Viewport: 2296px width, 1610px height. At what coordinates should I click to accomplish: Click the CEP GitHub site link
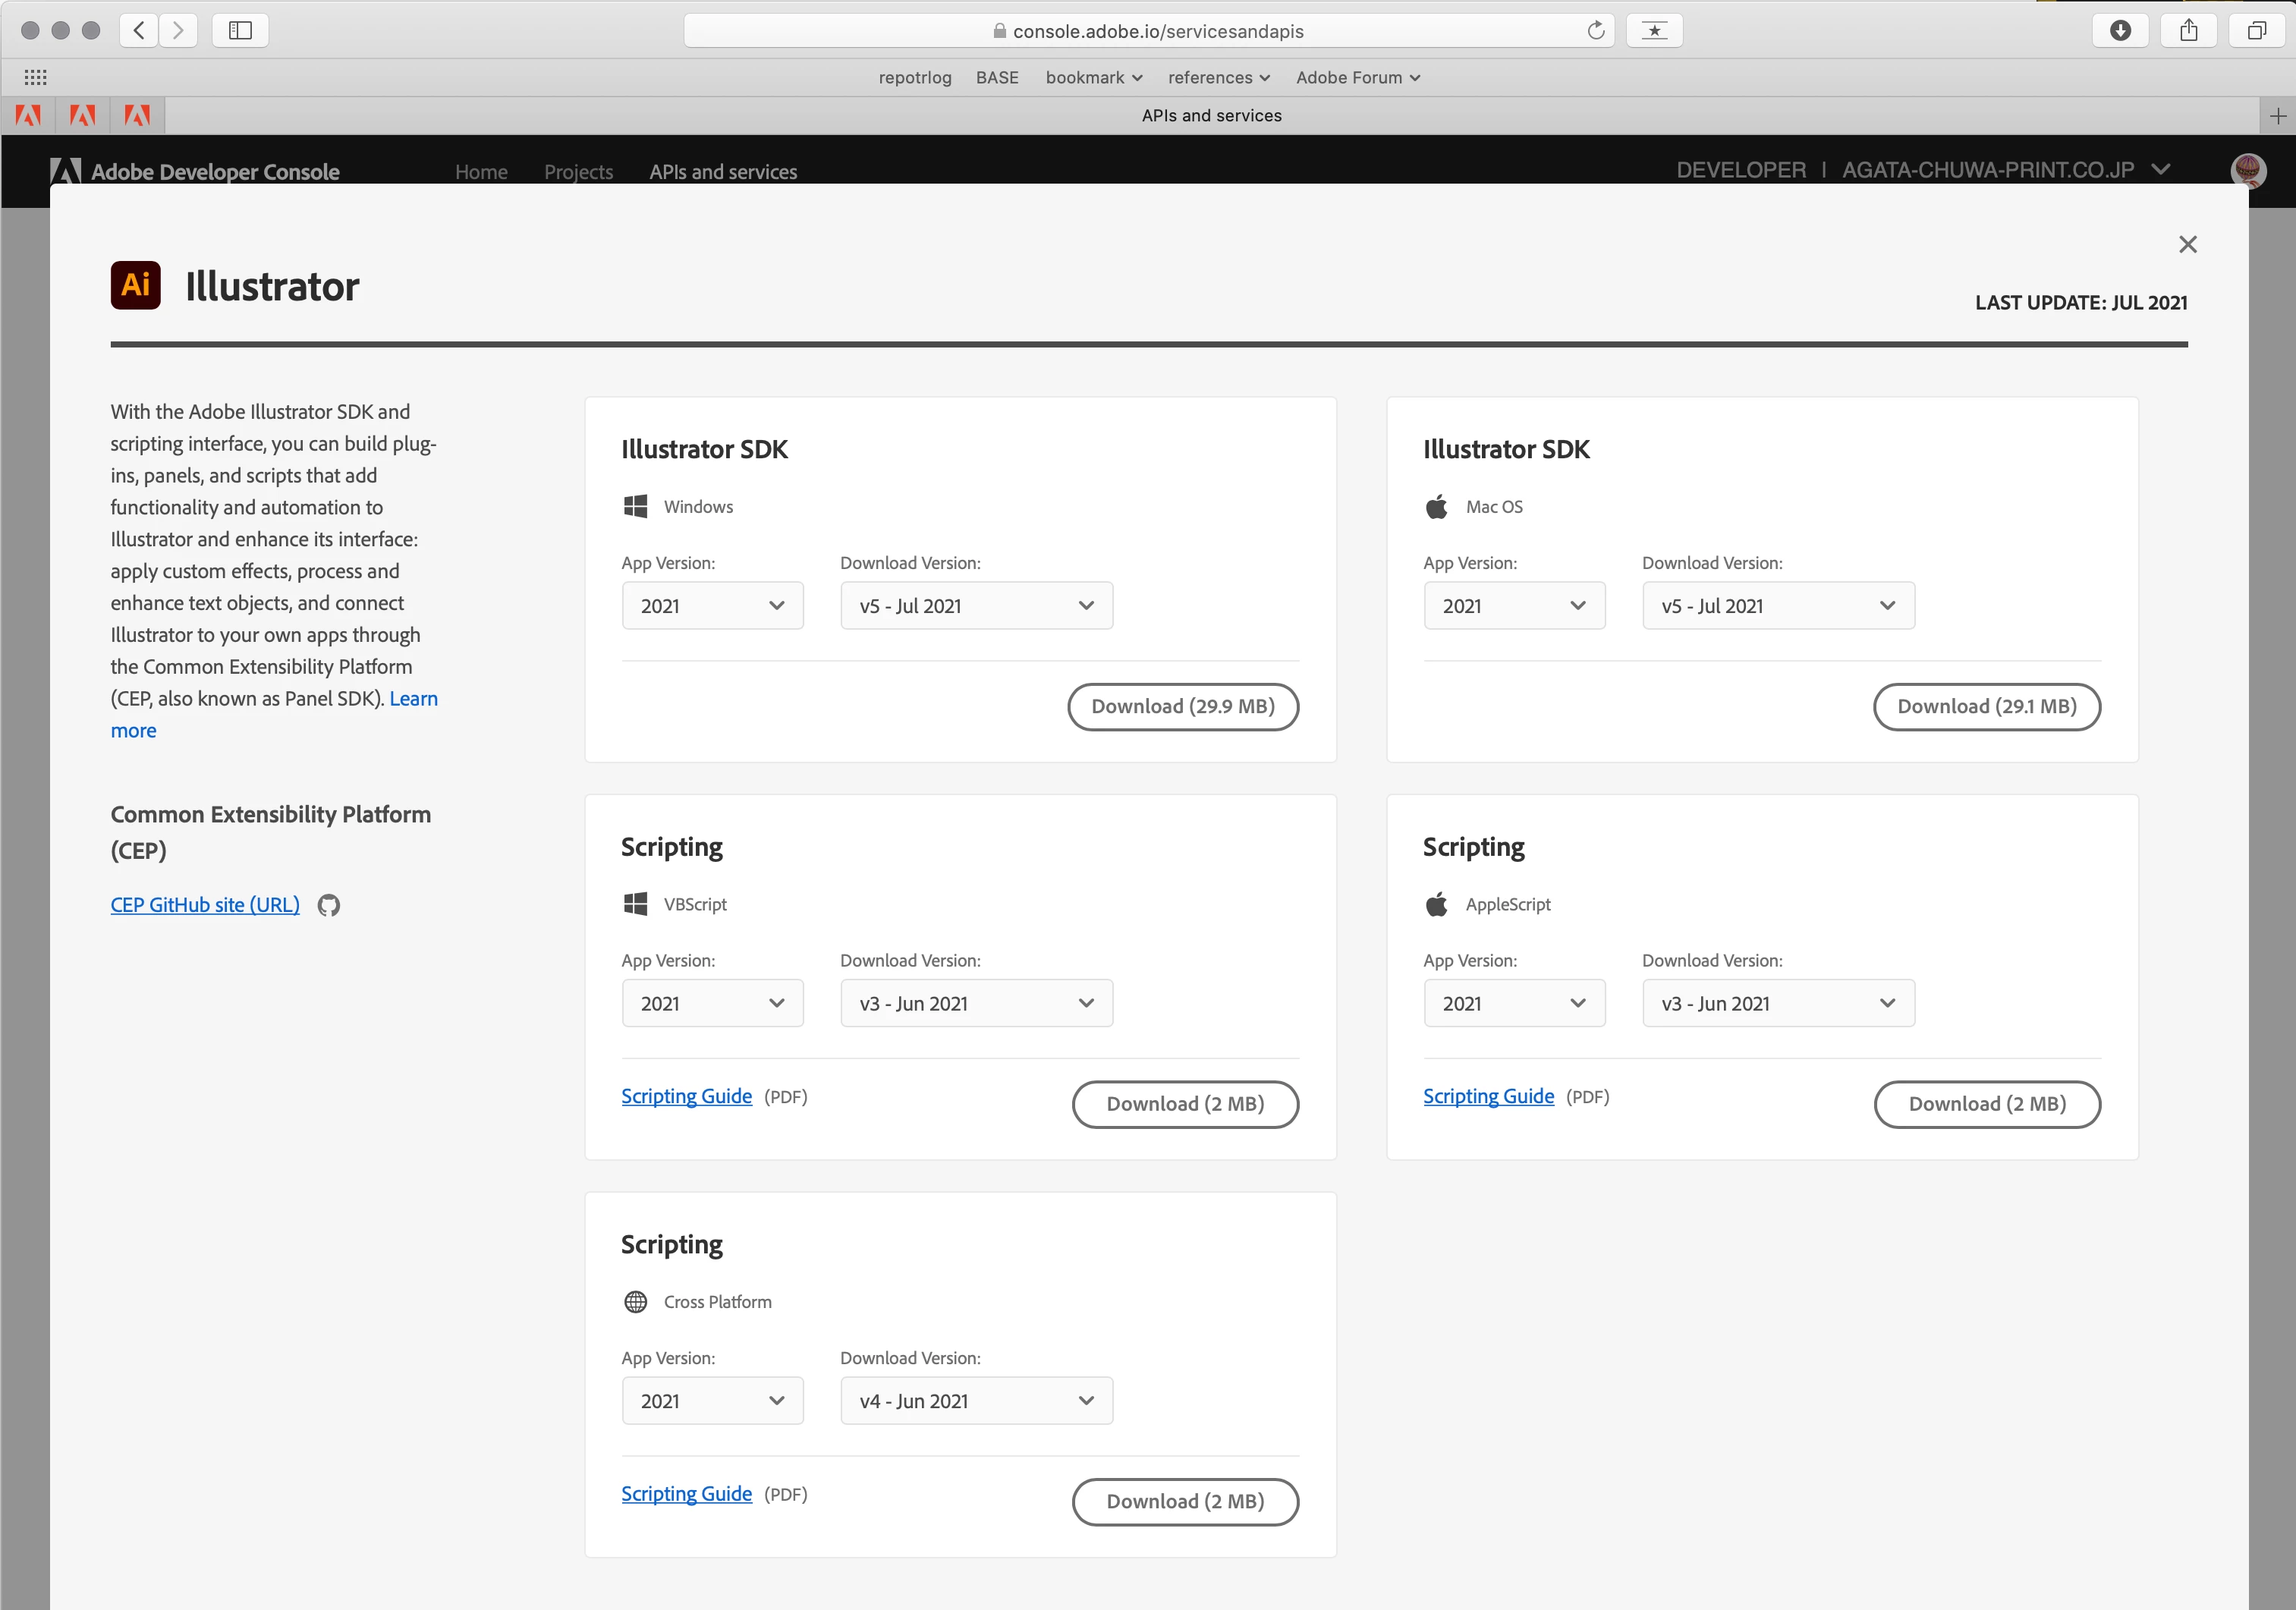(205, 905)
